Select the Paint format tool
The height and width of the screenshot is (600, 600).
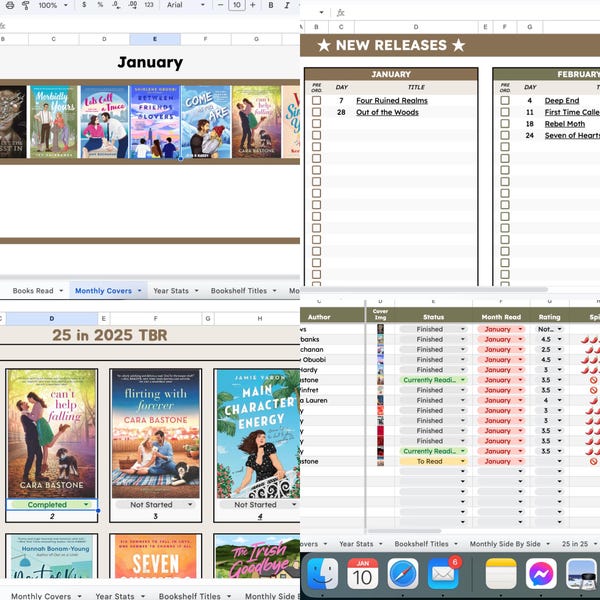(x=26, y=5)
